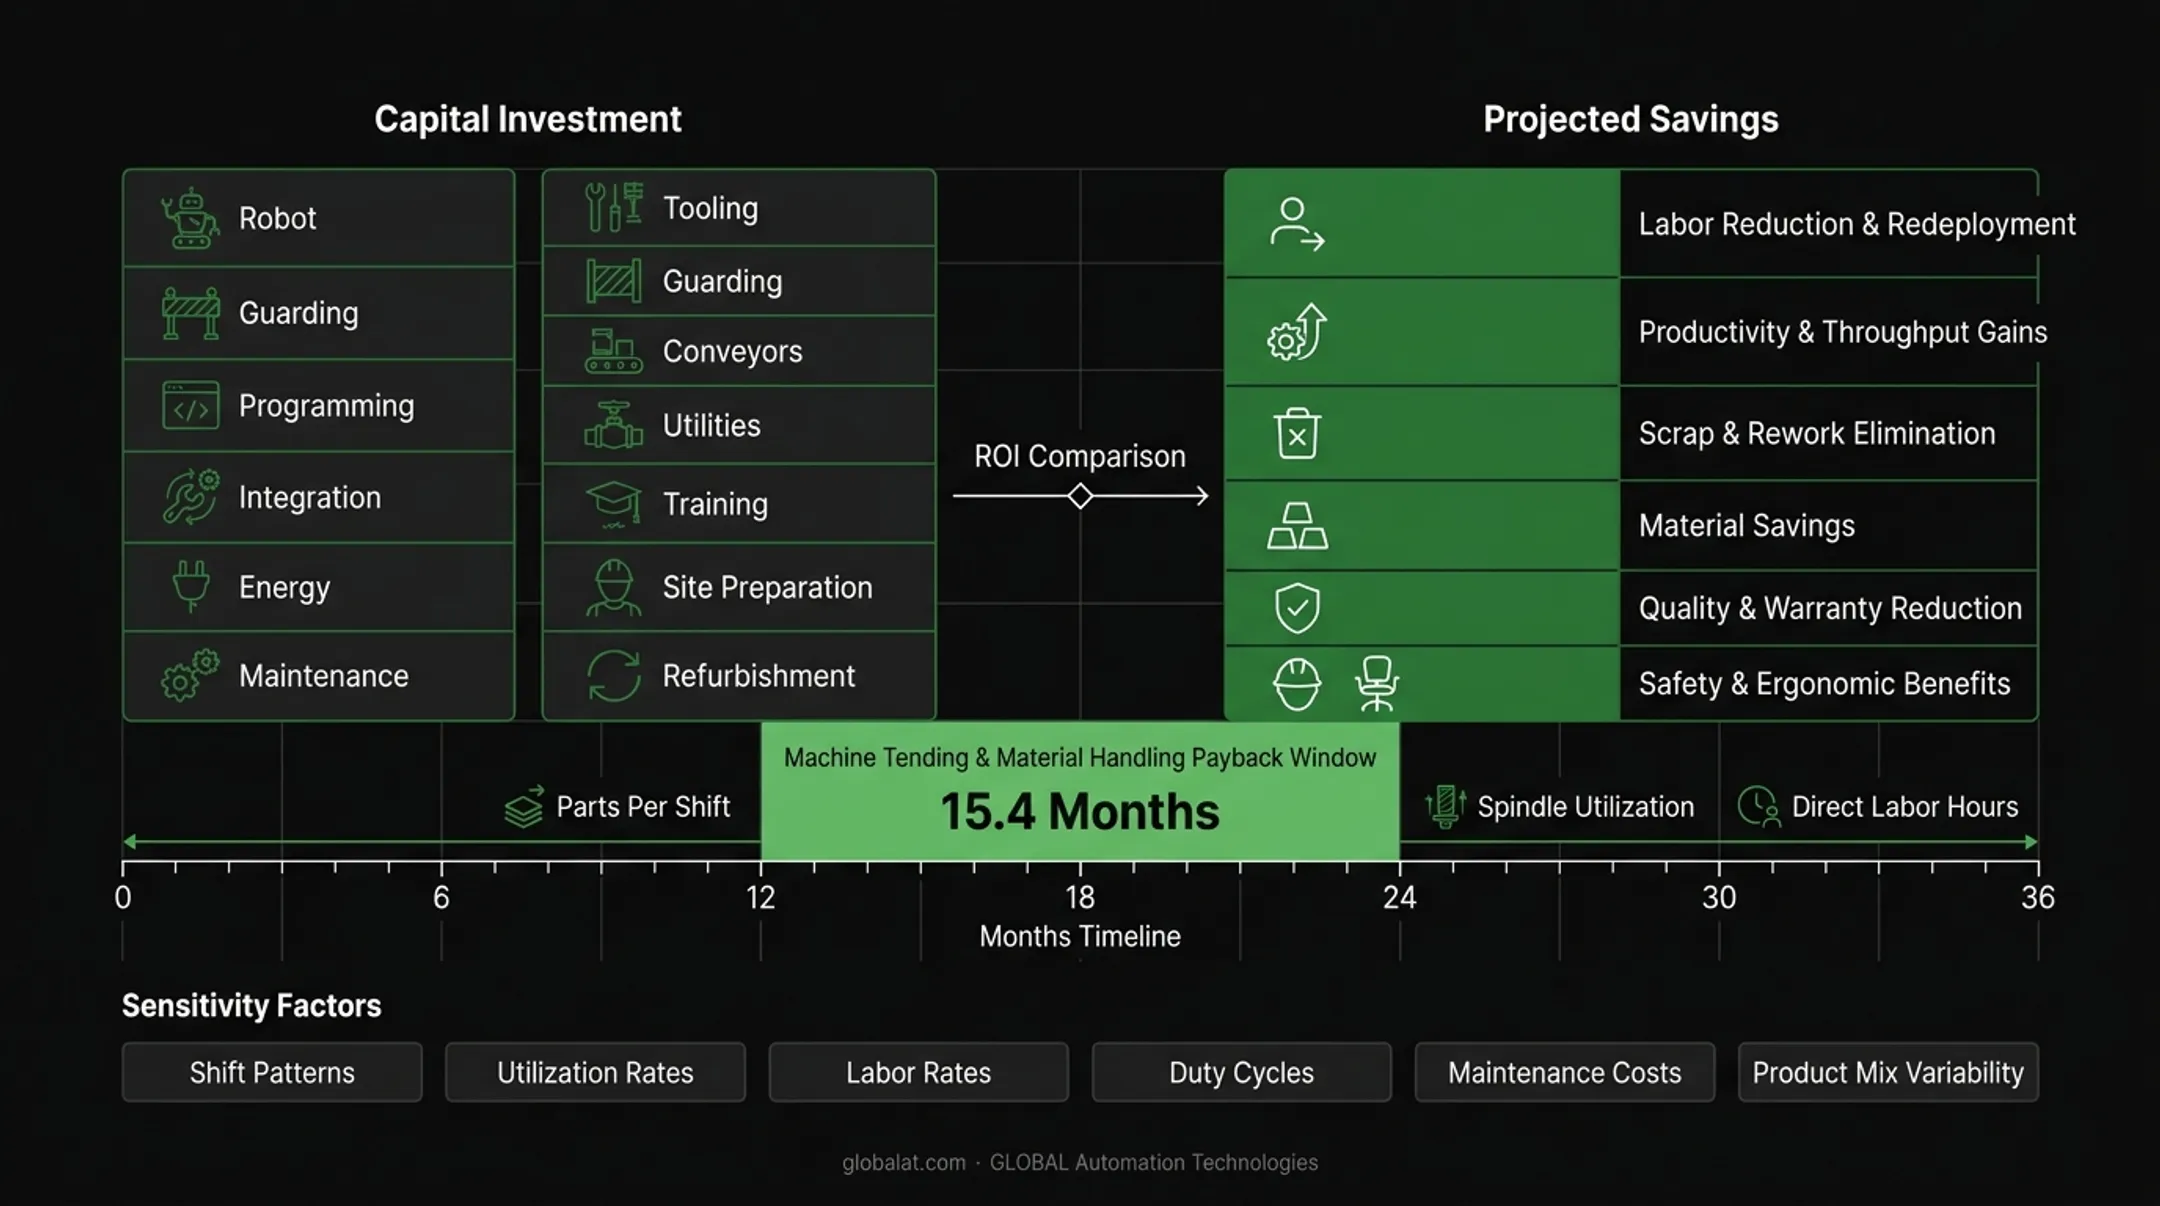Click the clock-person icon beside Direct Labor Hours
Screen dimensions: 2160x1206
pos(1759,806)
